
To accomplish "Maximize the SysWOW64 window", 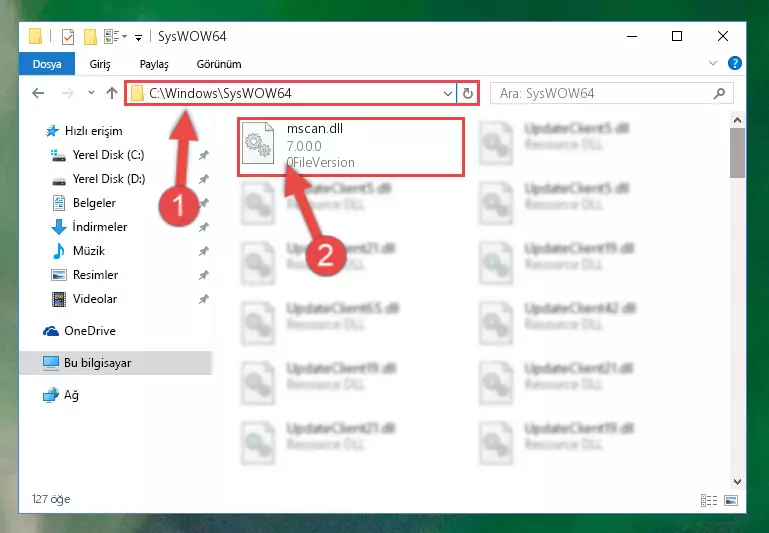I will point(677,36).
